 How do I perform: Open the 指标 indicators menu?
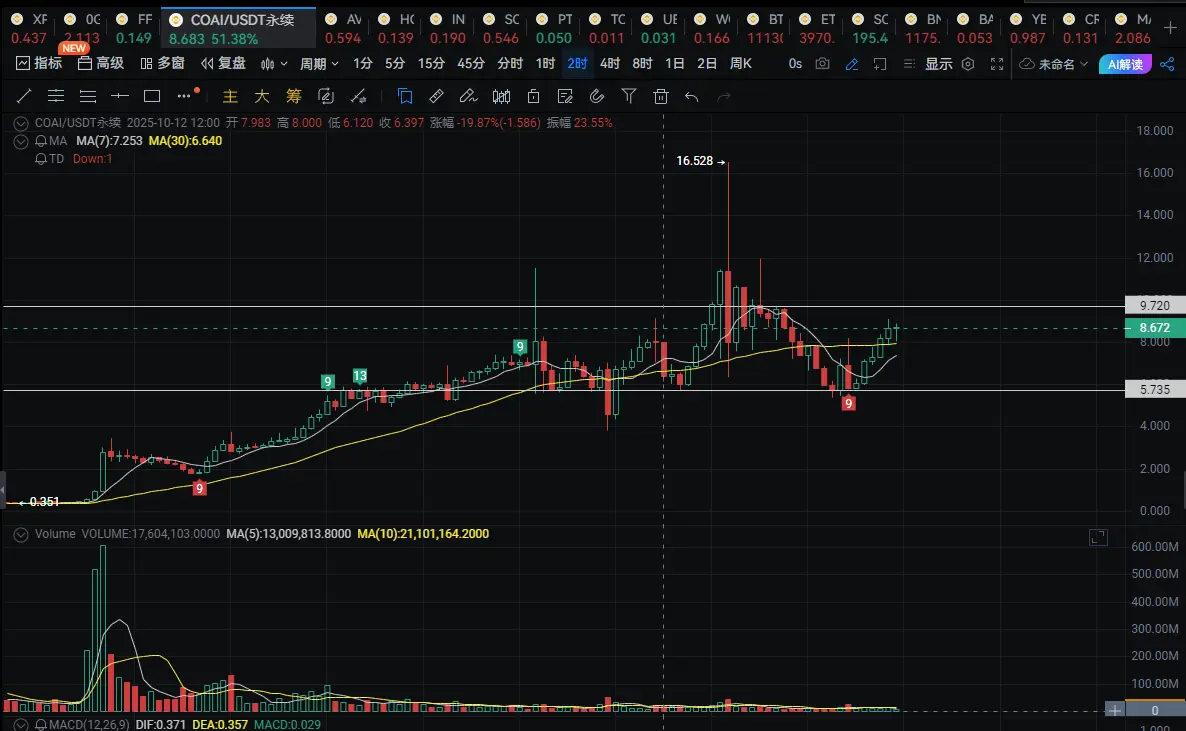coord(39,64)
